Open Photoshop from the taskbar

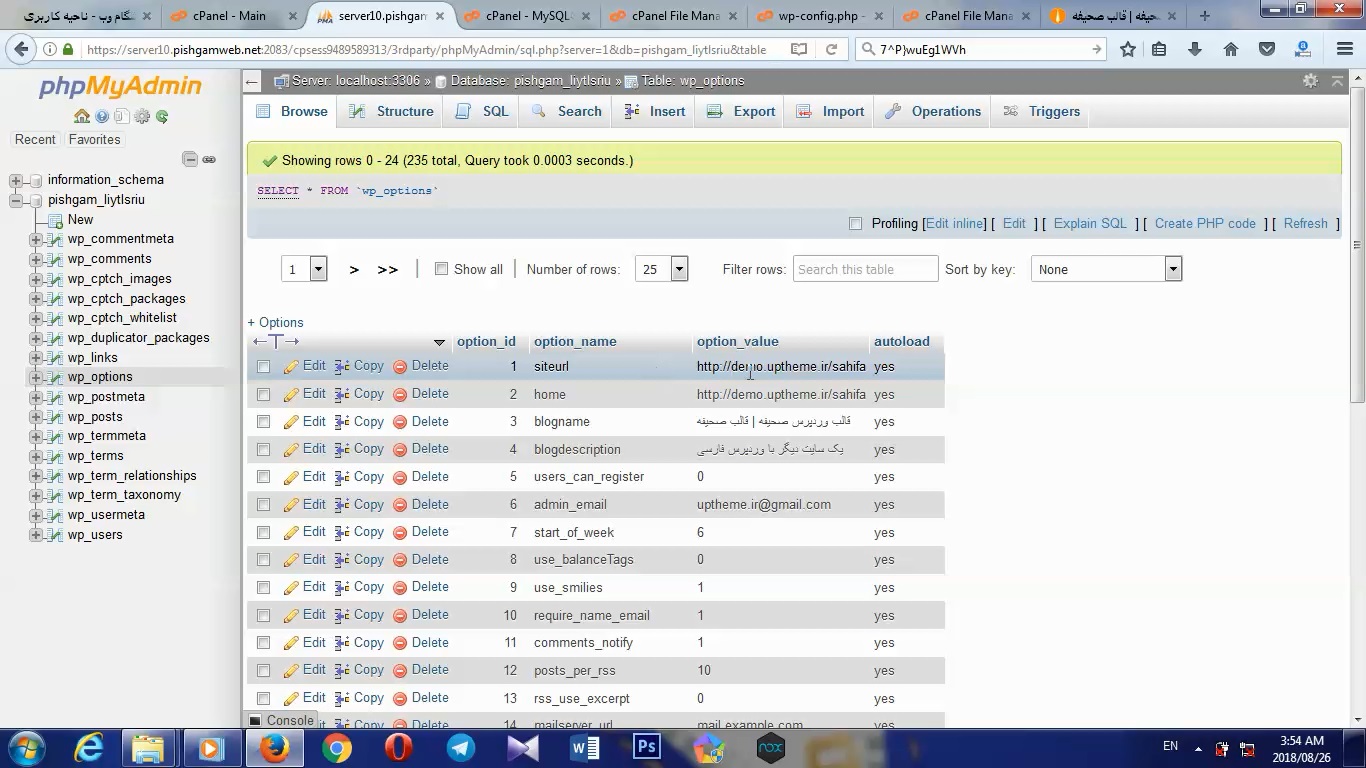tap(647, 747)
